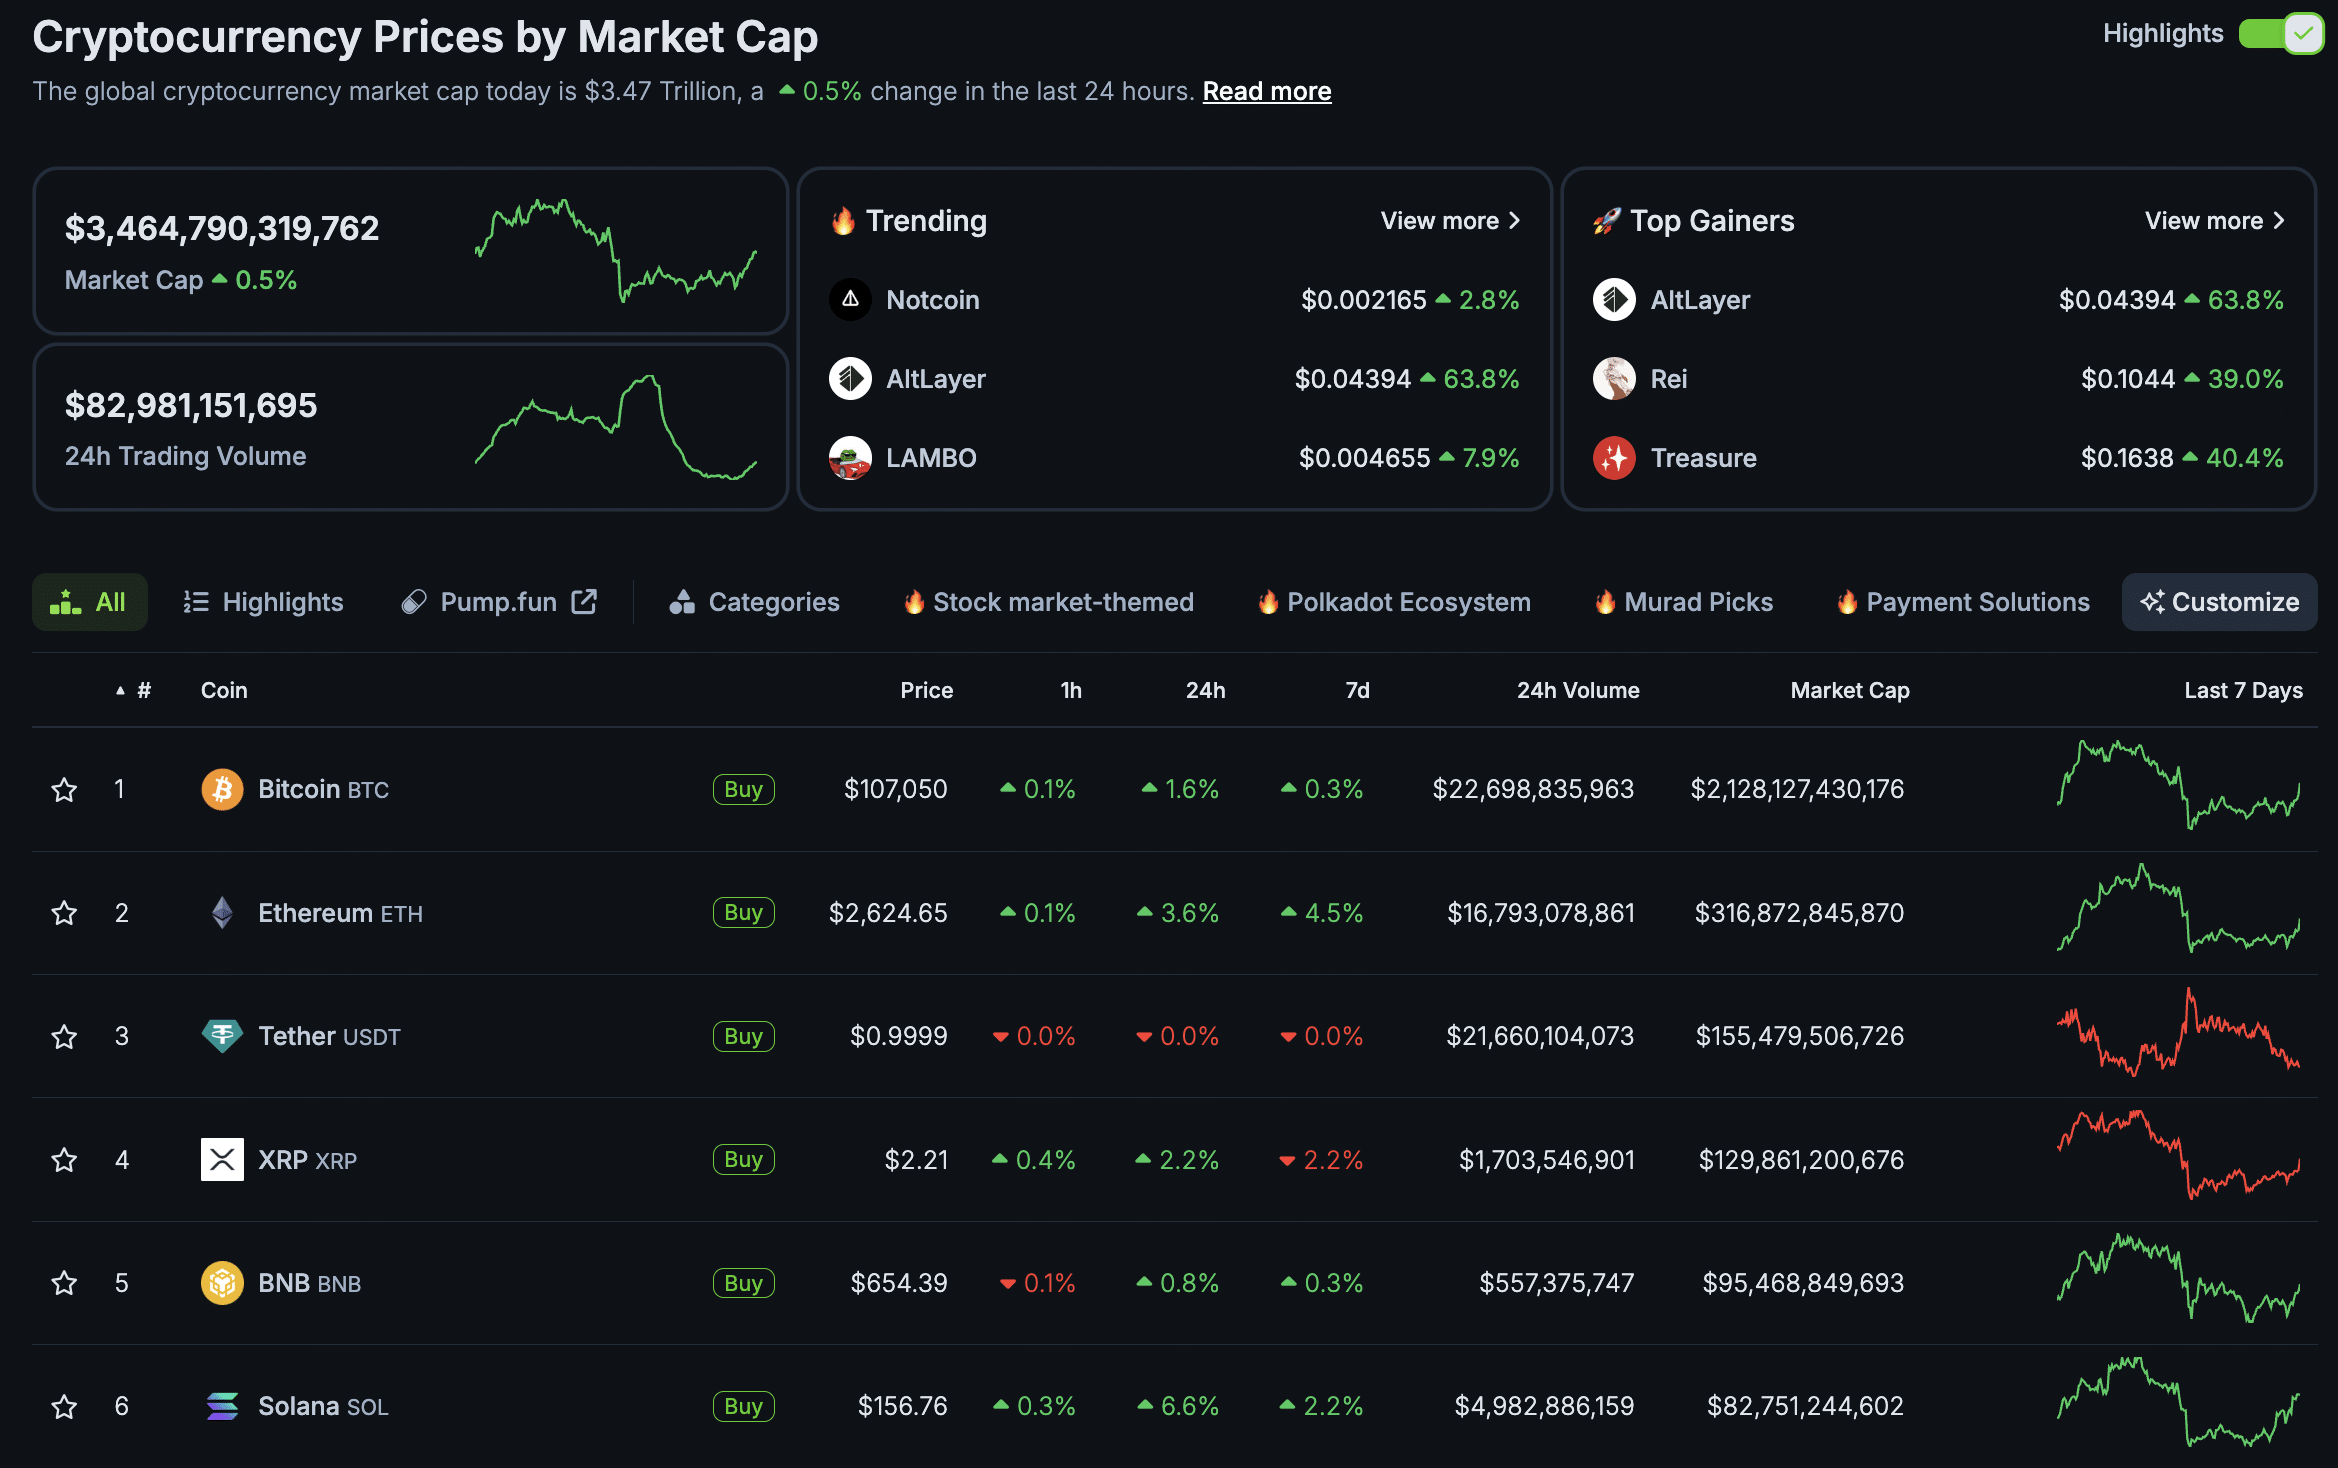This screenshot has width=2338, height=1468.
Task: Select the All tab
Action: point(89,602)
